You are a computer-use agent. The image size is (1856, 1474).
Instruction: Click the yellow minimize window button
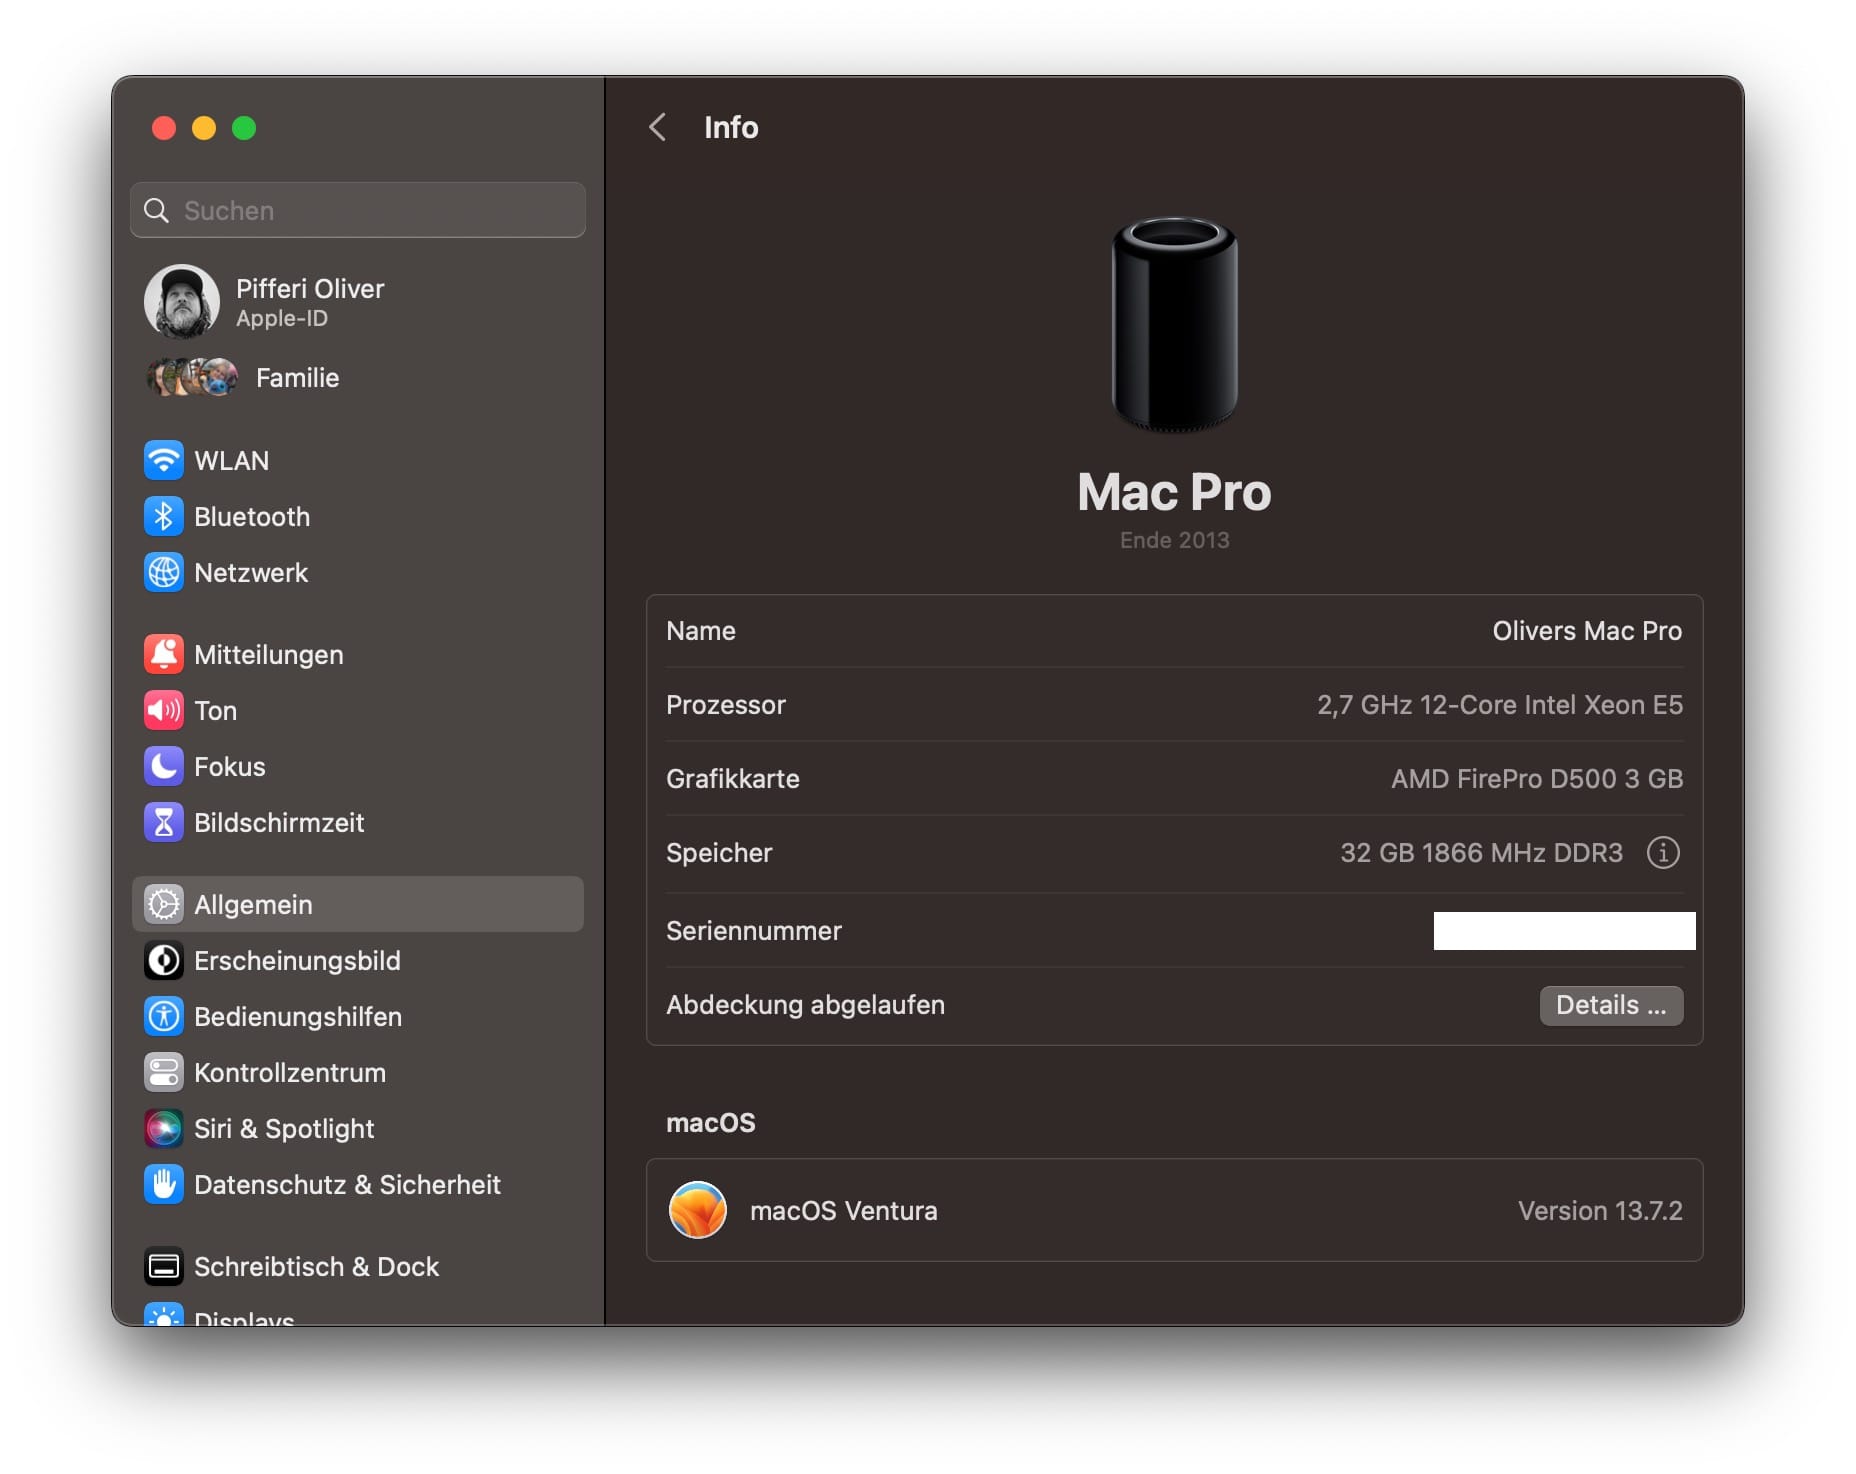point(204,128)
